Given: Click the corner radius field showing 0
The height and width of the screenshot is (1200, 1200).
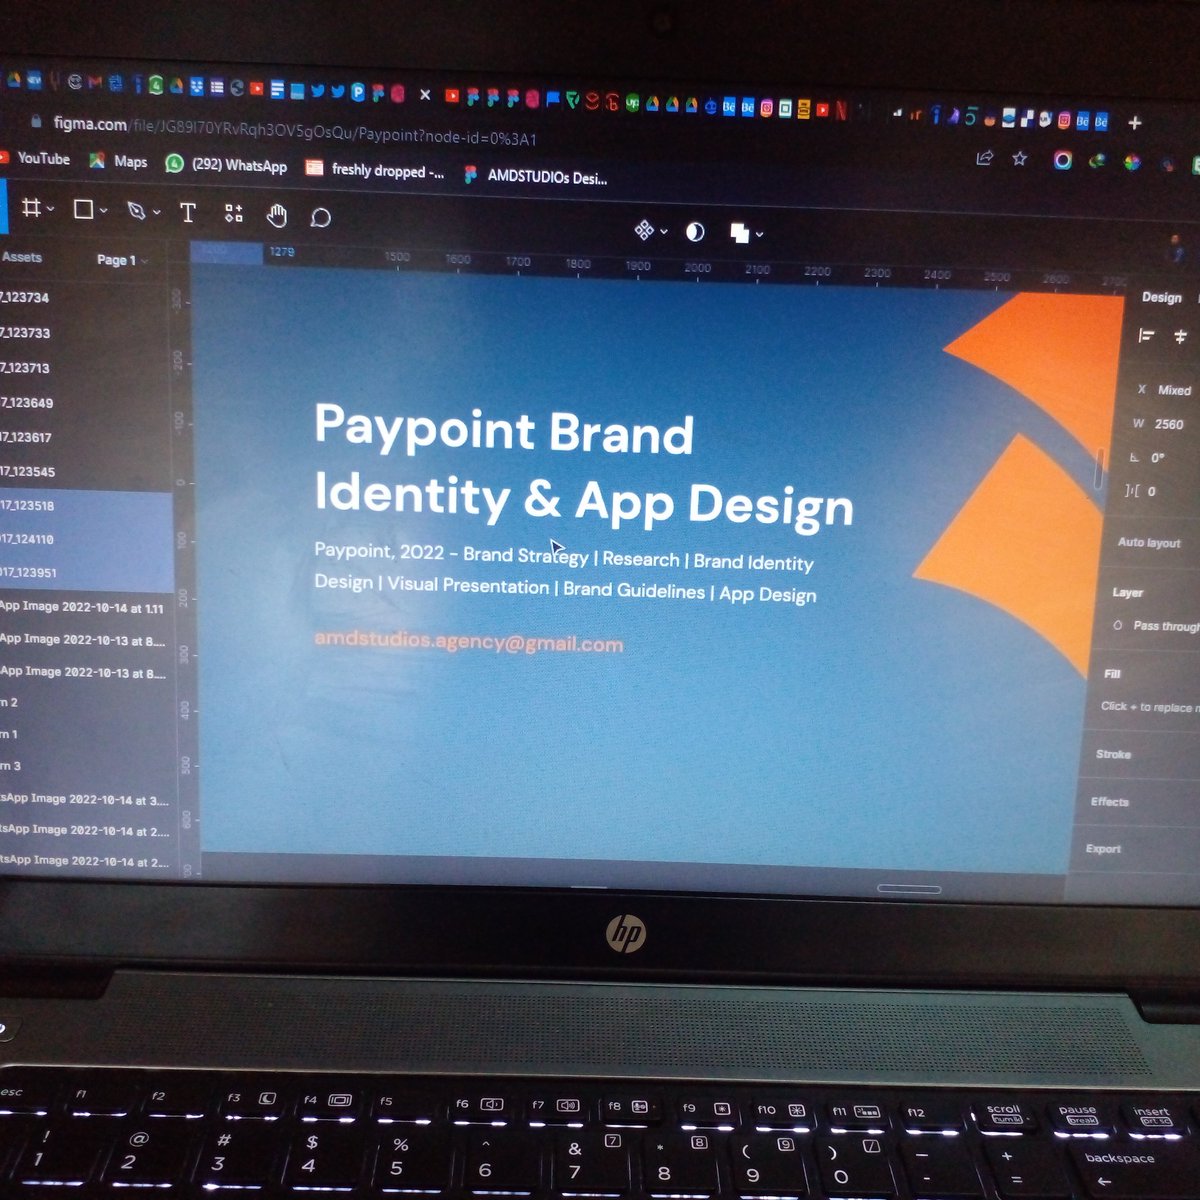Looking at the screenshot, I should pos(1142,491).
